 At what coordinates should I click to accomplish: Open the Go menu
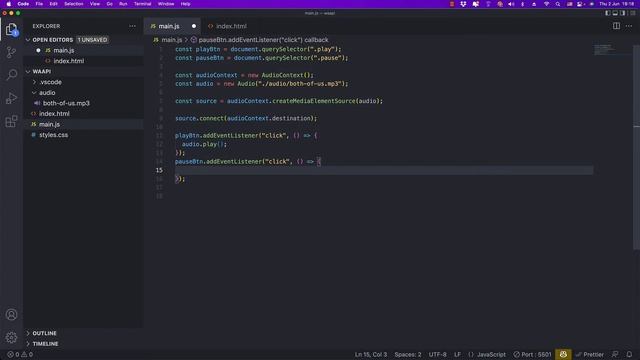[109, 4]
